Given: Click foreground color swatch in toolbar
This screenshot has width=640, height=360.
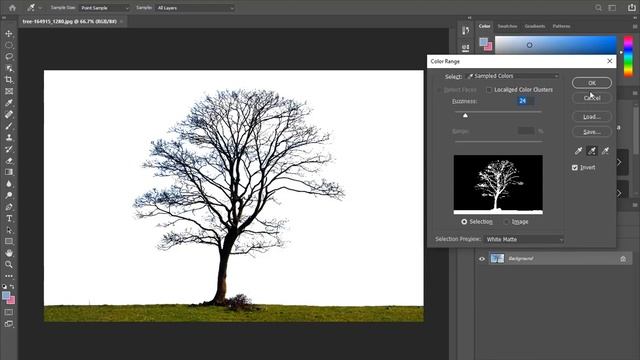Looking at the screenshot, I should [x=6, y=296].
